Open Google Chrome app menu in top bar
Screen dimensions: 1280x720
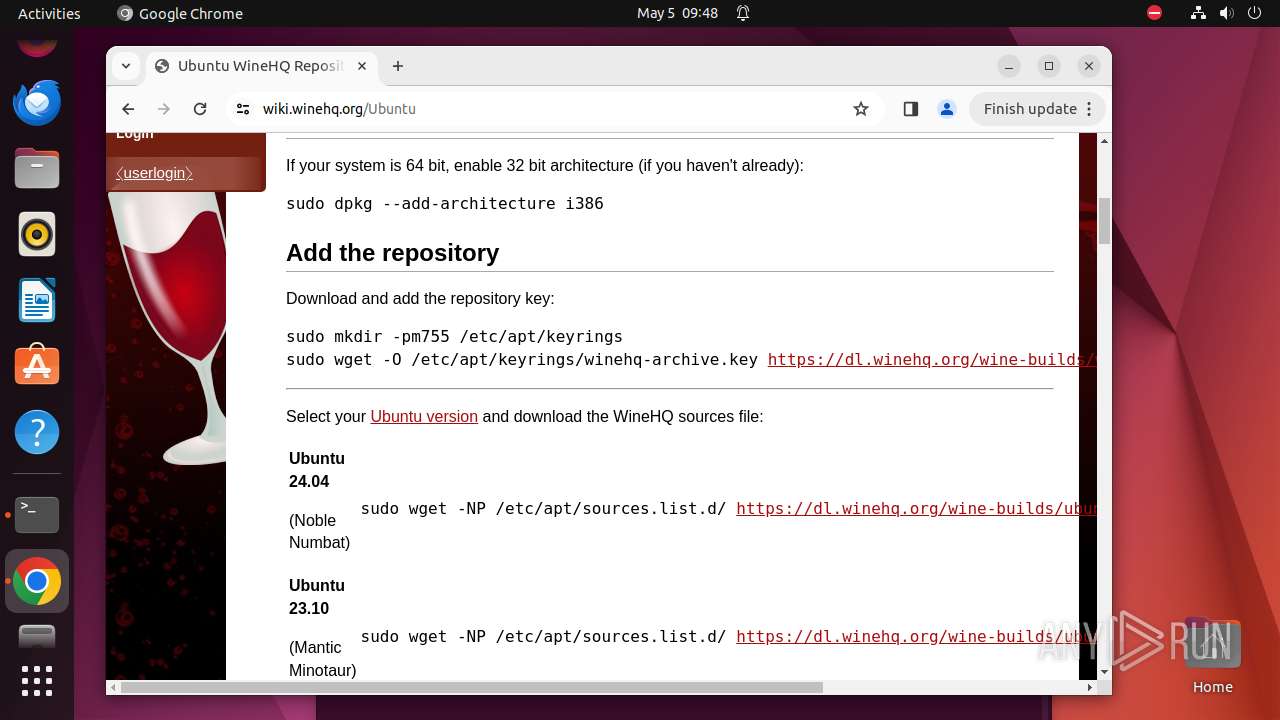coord(180,13)
